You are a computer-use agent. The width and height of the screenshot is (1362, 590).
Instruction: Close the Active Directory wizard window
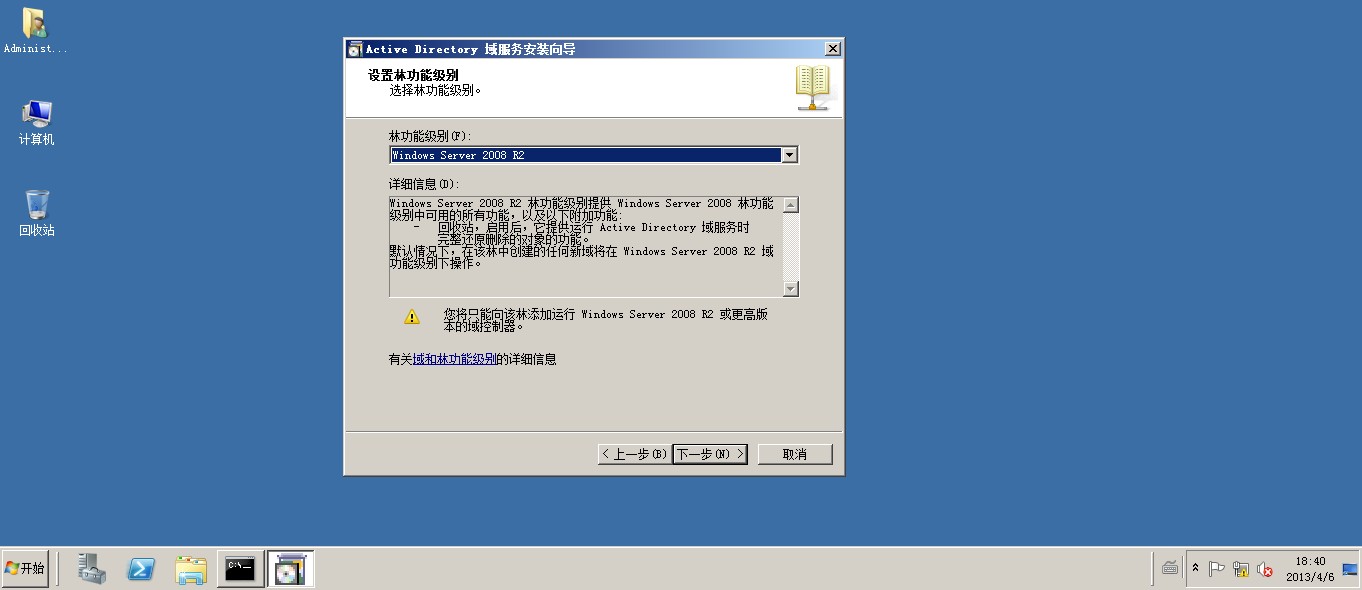832,49
